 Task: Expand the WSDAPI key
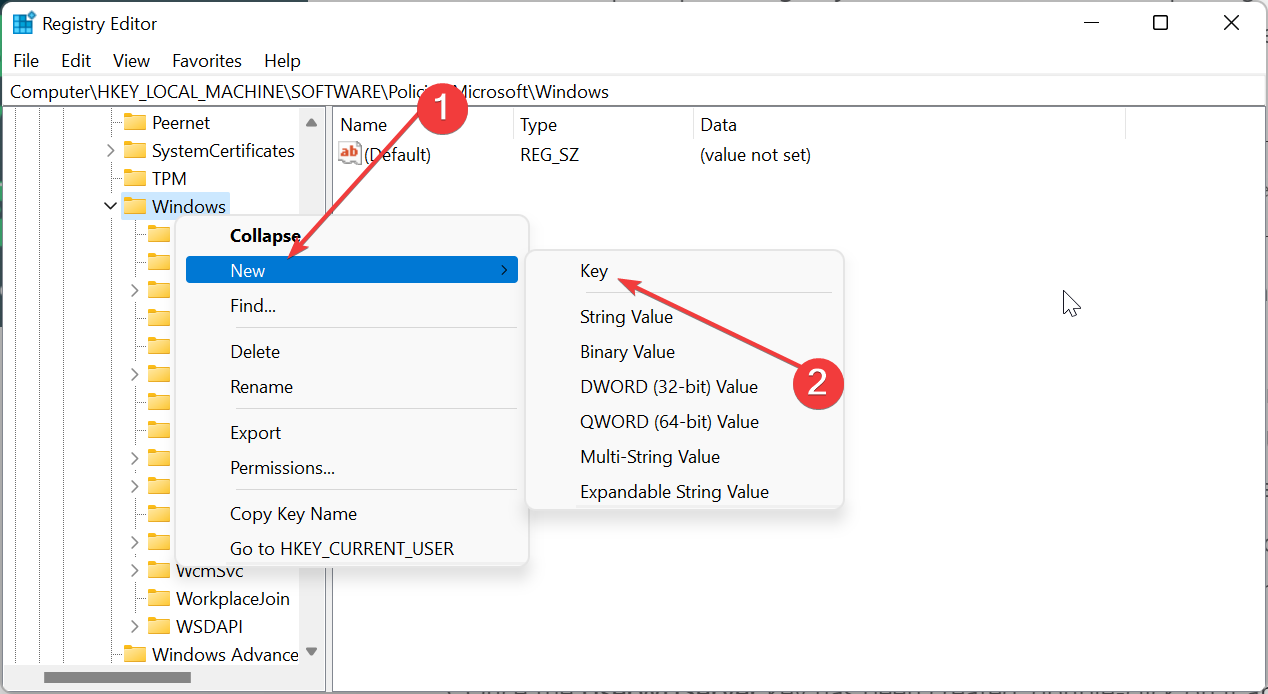(x=135, y=626)
